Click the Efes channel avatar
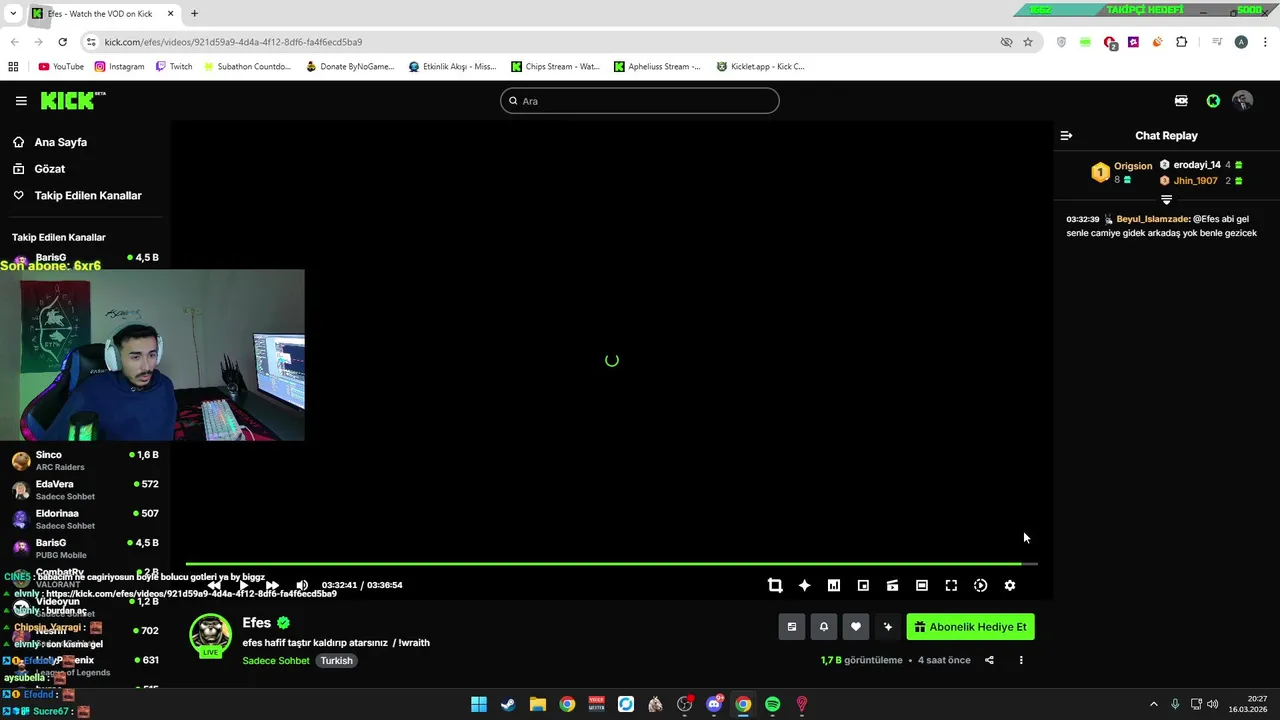The height and width of the screenshot is (720, 1280). (x=211, y=635)
